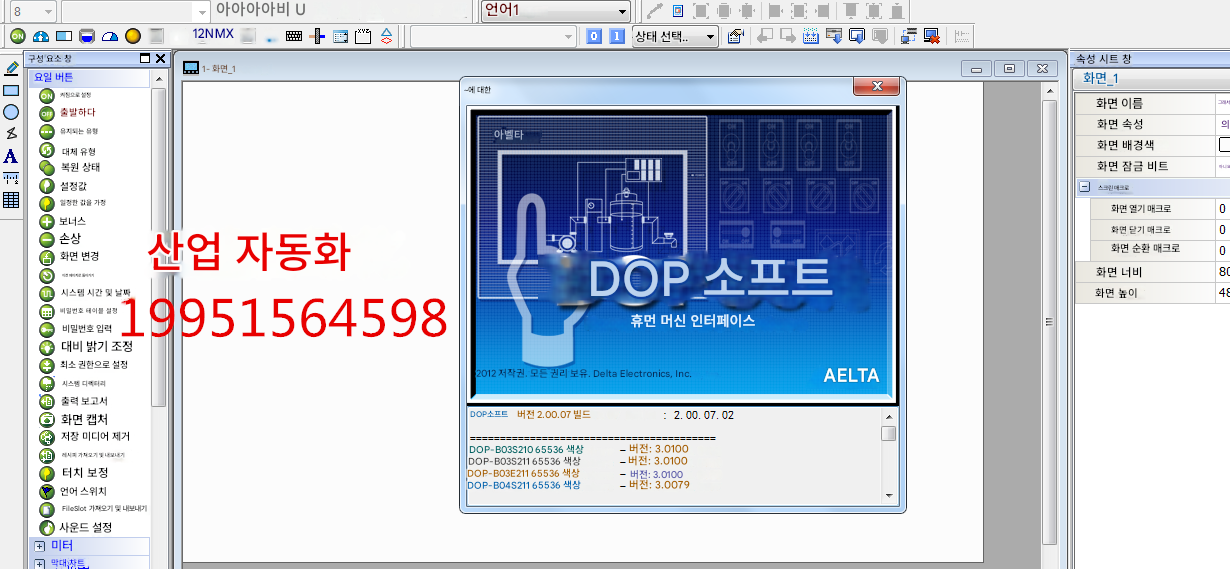The height and width of the screenshot is (569, 1230).
Task: Toggle state 1 button
Action: point(616,36)
